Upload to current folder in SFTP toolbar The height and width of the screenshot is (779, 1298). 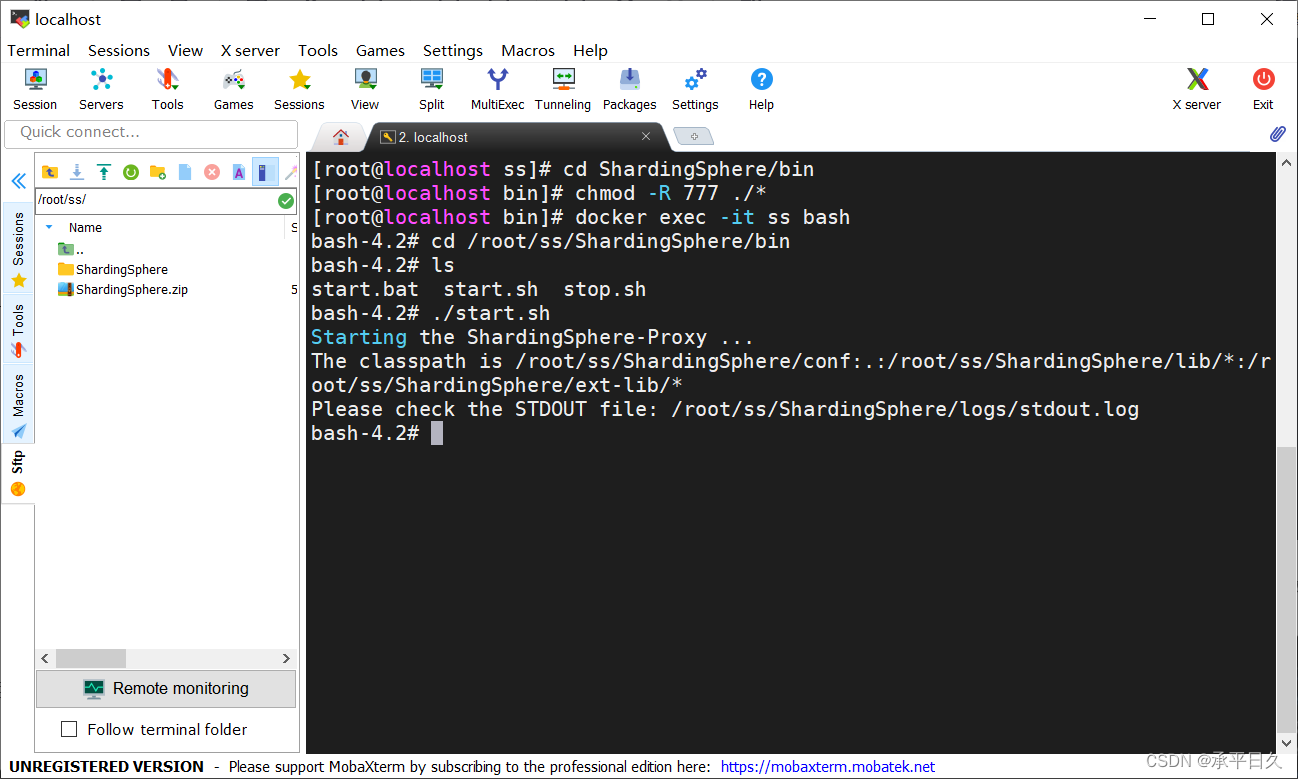104,172
